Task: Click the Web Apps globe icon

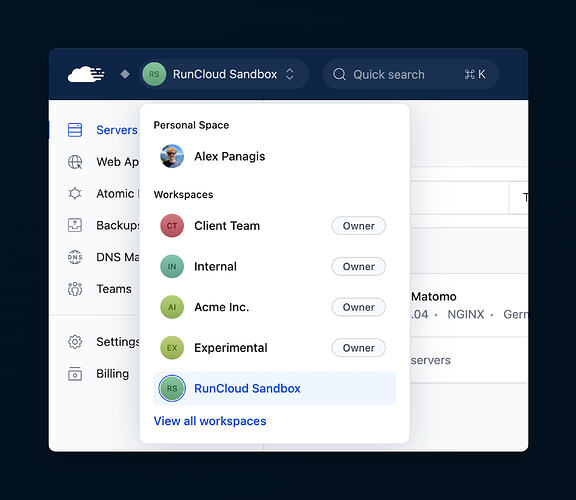Action: [x=75, y=162]
